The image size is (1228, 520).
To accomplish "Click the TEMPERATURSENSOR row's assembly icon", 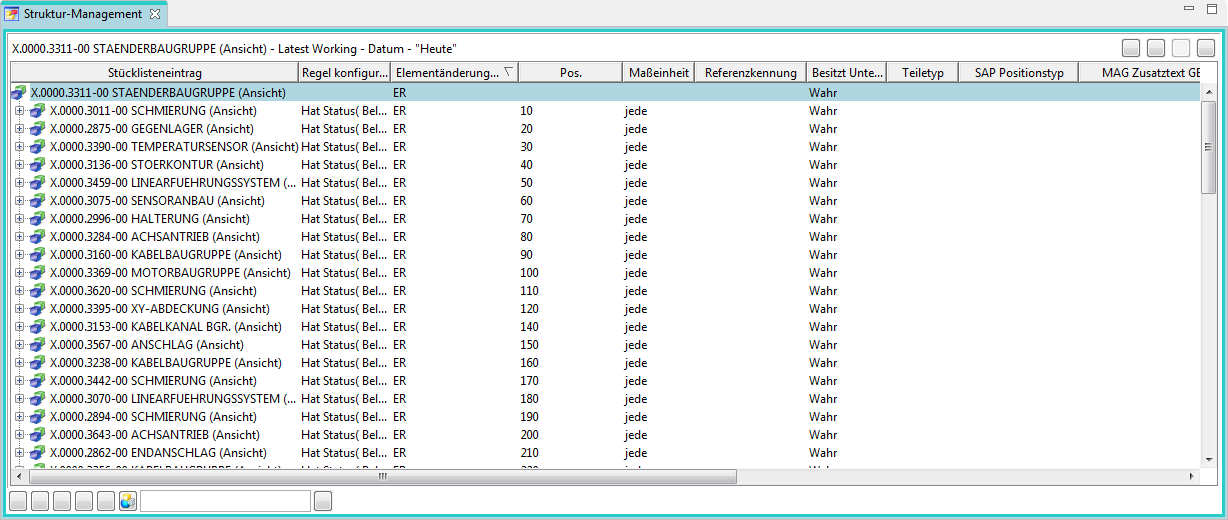I will (38, 147).
